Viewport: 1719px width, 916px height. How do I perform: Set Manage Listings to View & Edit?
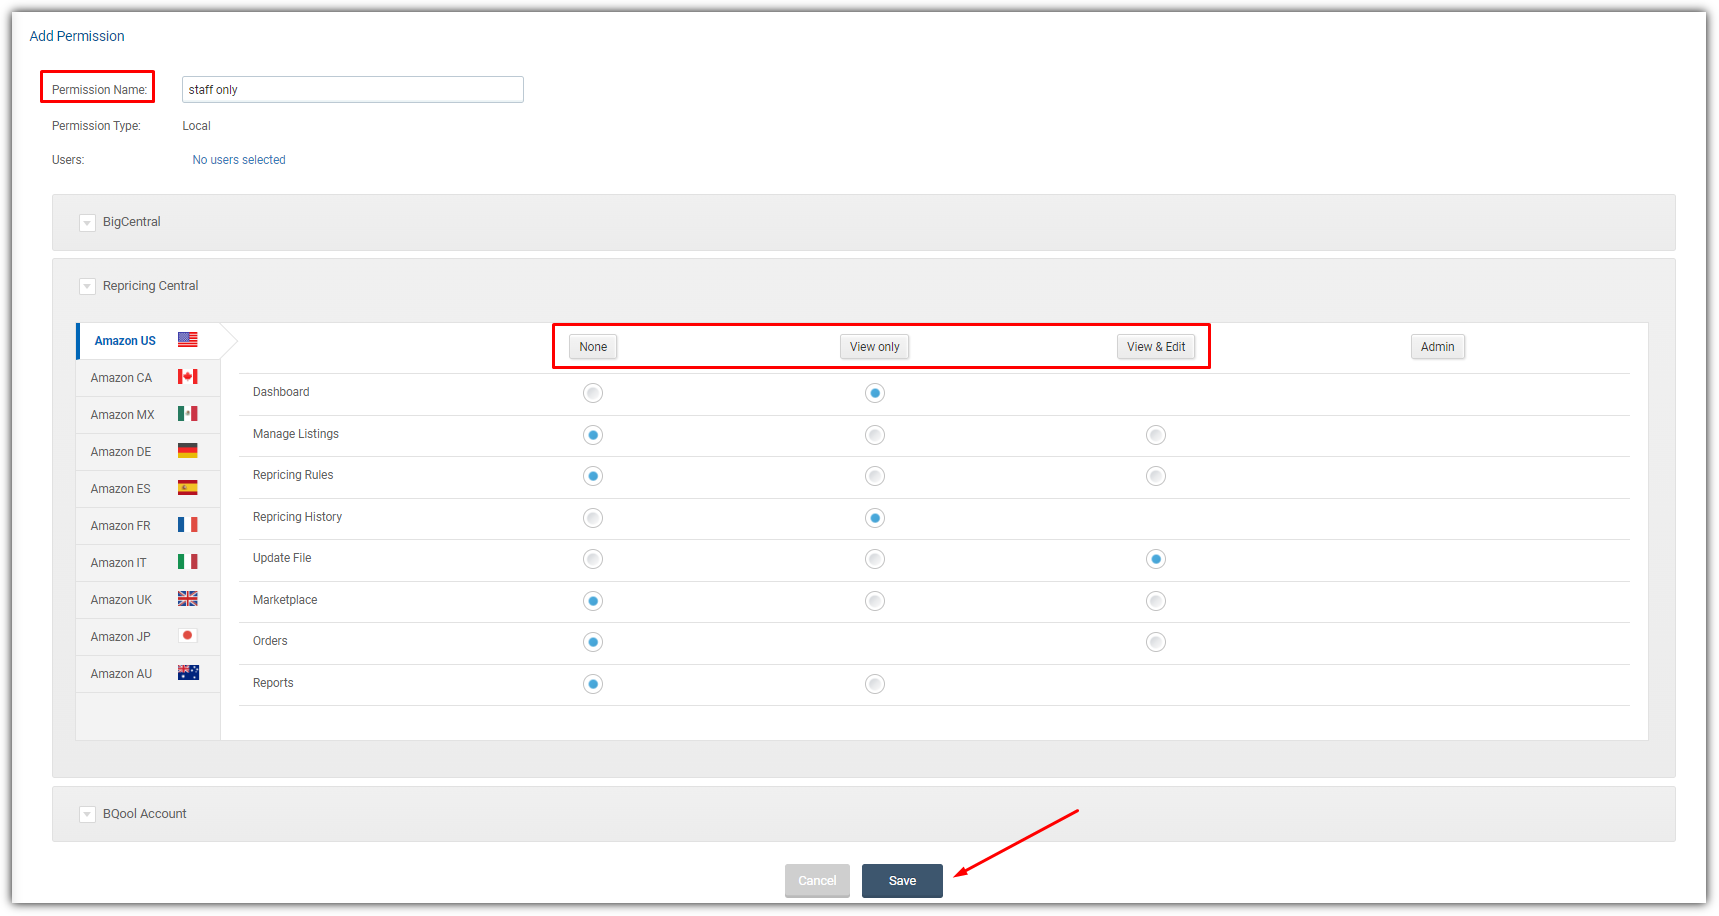pos(1156,435)
